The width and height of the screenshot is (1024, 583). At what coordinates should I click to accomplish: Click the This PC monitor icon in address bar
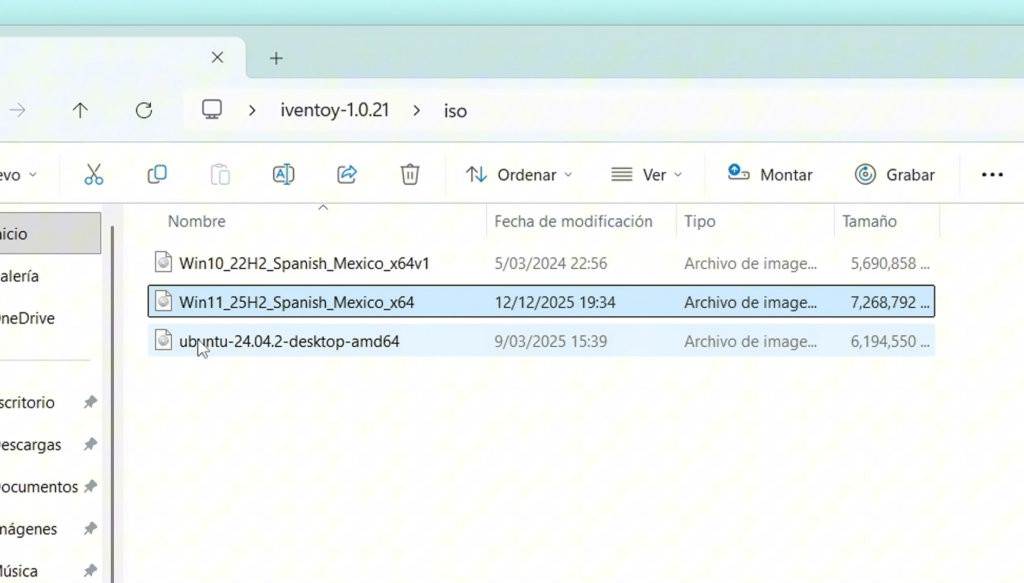coord(212,111)
